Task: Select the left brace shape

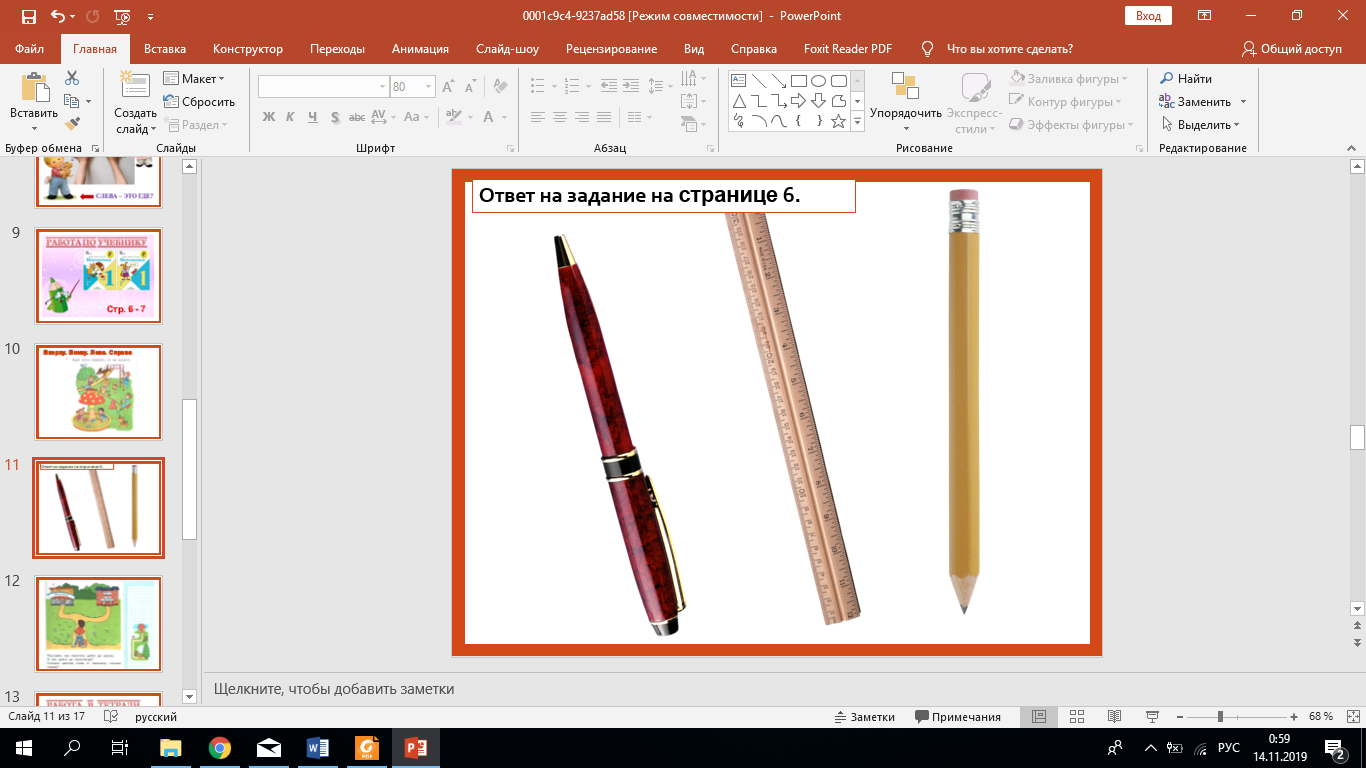Action: 798,121
